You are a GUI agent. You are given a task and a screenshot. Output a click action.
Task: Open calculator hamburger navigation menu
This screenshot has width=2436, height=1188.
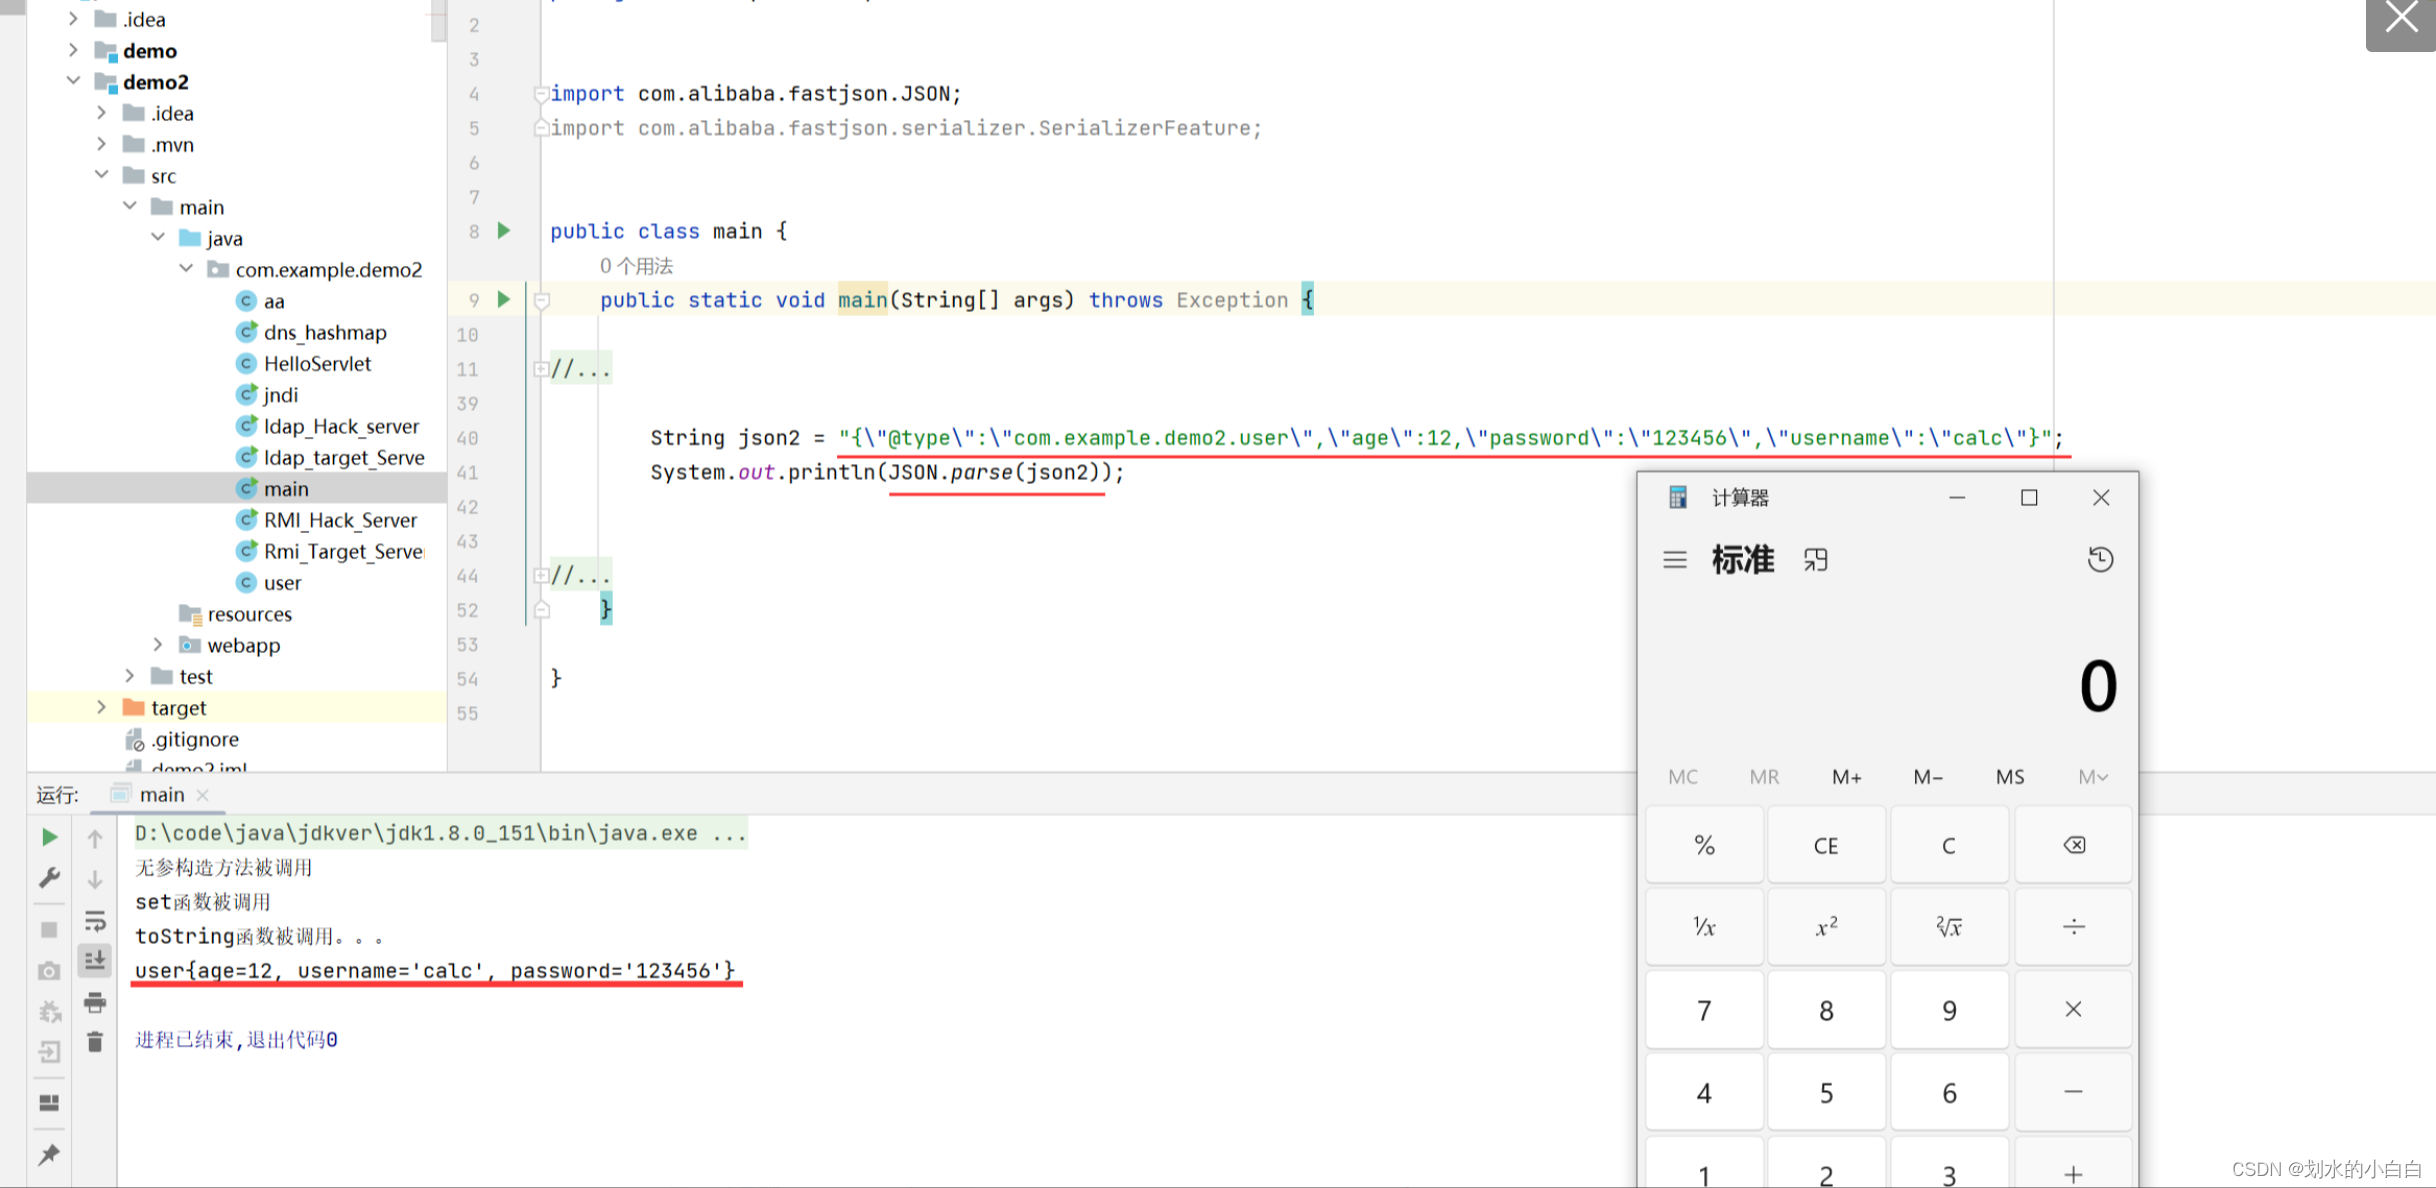(1675, 559)
